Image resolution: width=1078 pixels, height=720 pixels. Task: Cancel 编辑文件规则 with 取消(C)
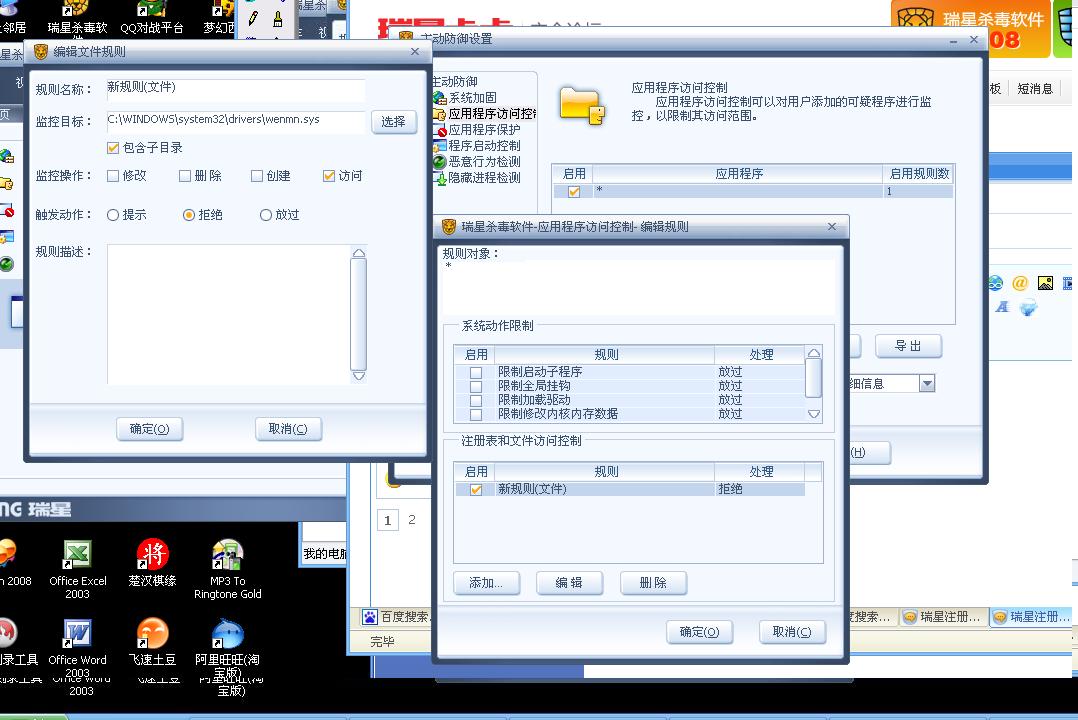pos(288,429)
